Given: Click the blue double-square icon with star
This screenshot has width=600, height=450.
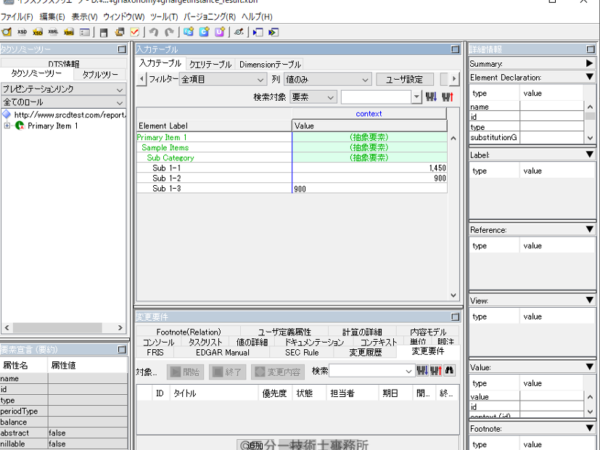Looking at the screenshot, I should [188, 32].
